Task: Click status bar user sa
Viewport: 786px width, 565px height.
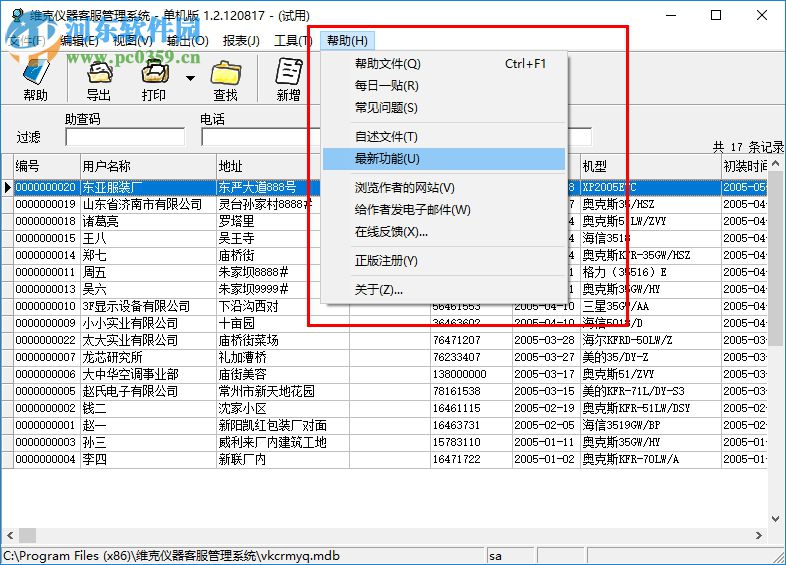Action: click(x=509, y=556)
